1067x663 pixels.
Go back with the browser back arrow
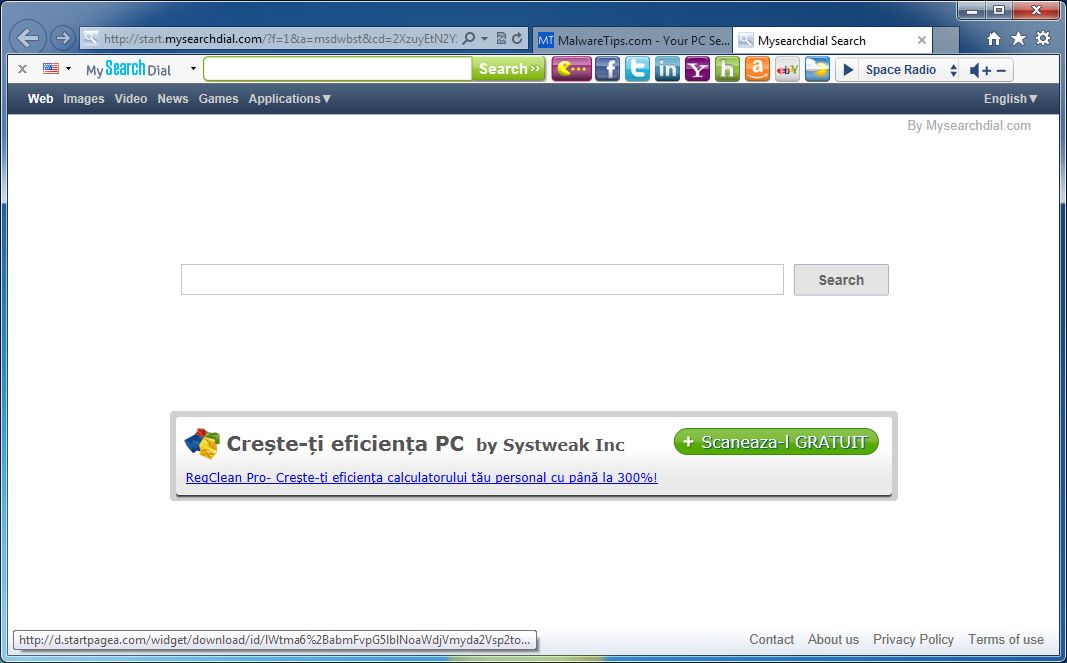coord(29,38)
